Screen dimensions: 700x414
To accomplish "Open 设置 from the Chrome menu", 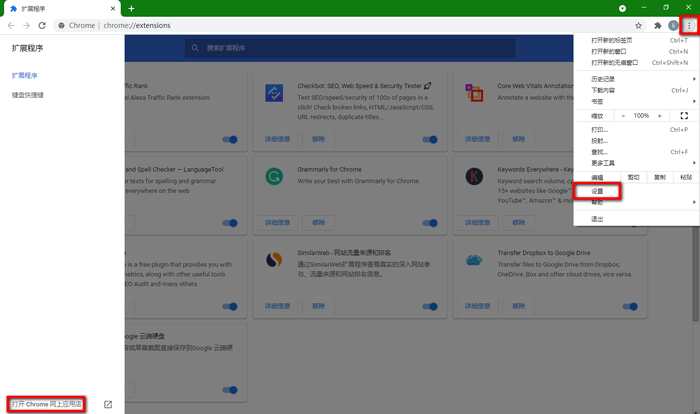I will click(x=597, y=191).
